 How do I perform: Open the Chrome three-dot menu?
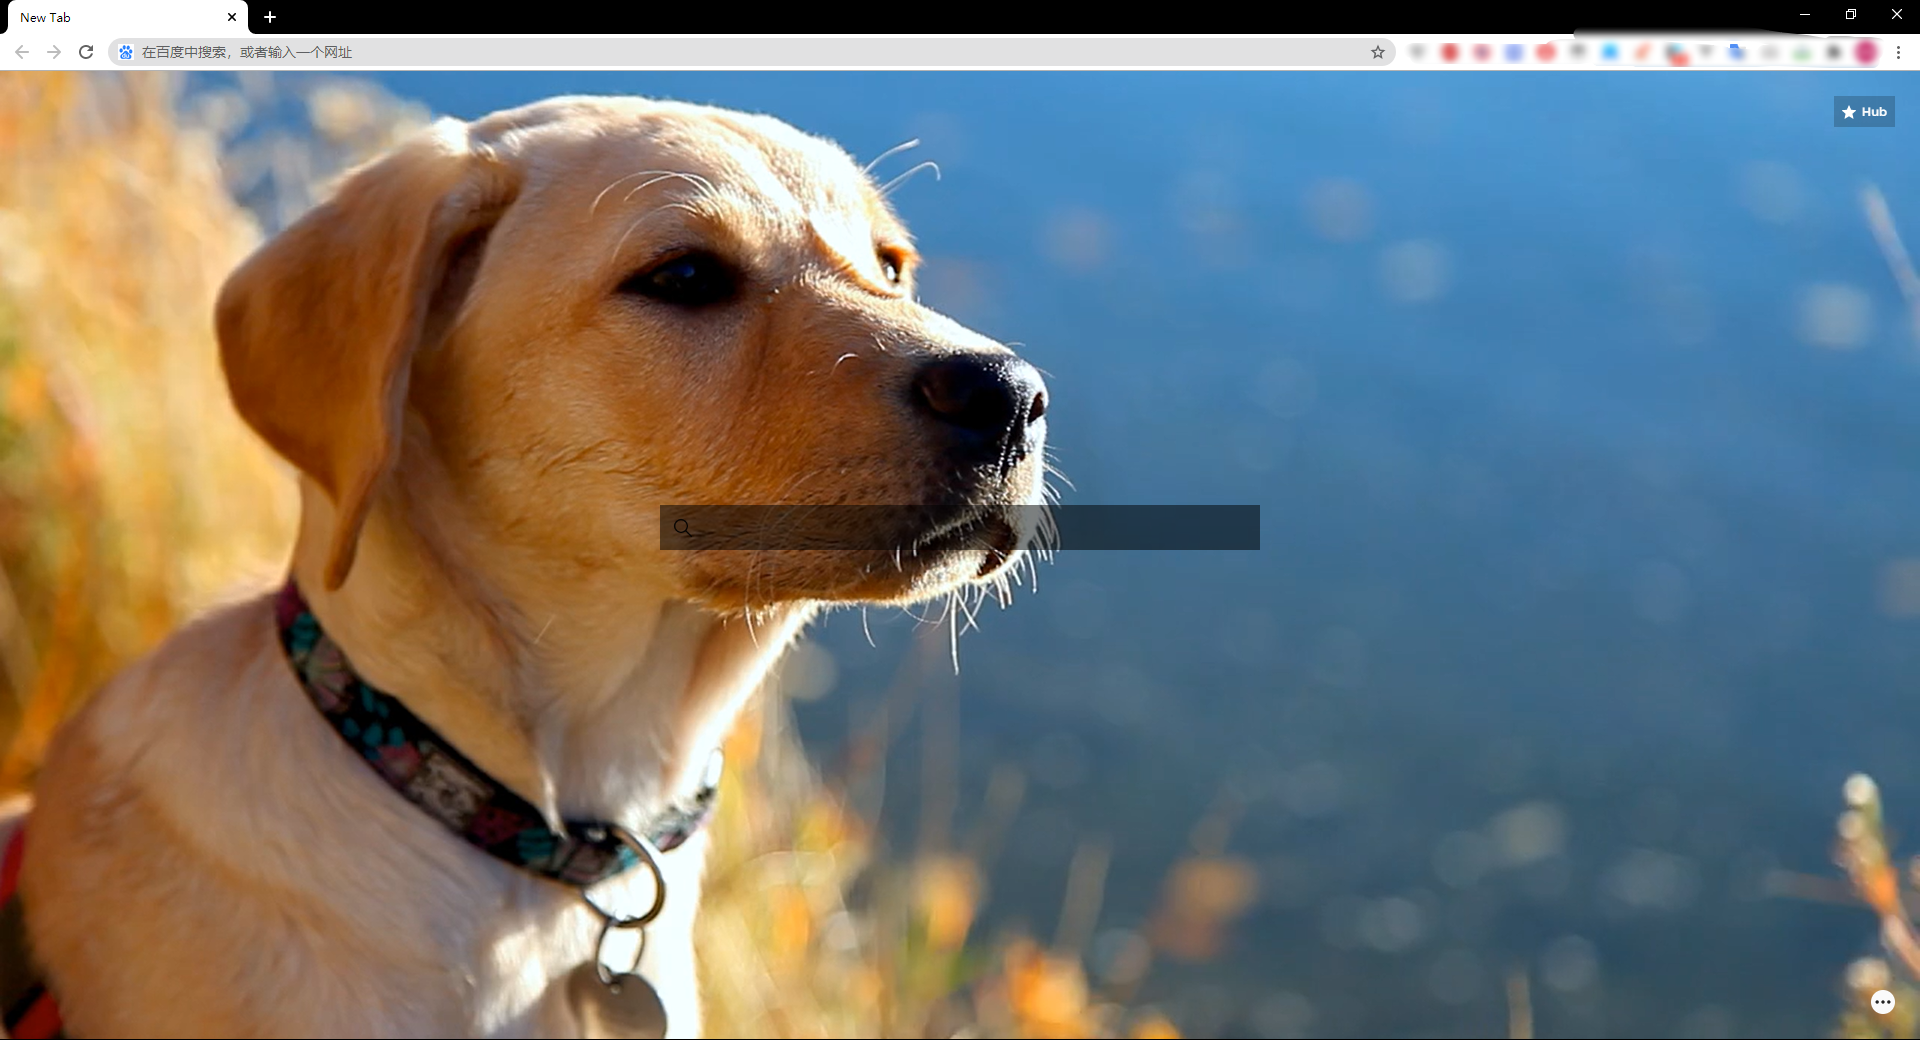1898,52
